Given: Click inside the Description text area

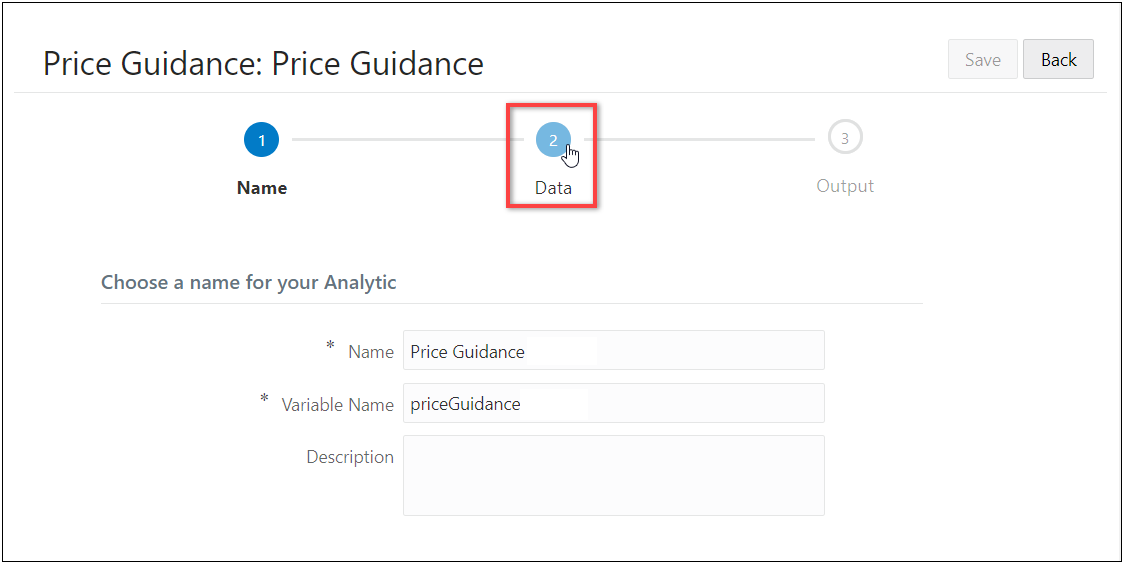Looking at the screenshot, I should coord(613,475).
